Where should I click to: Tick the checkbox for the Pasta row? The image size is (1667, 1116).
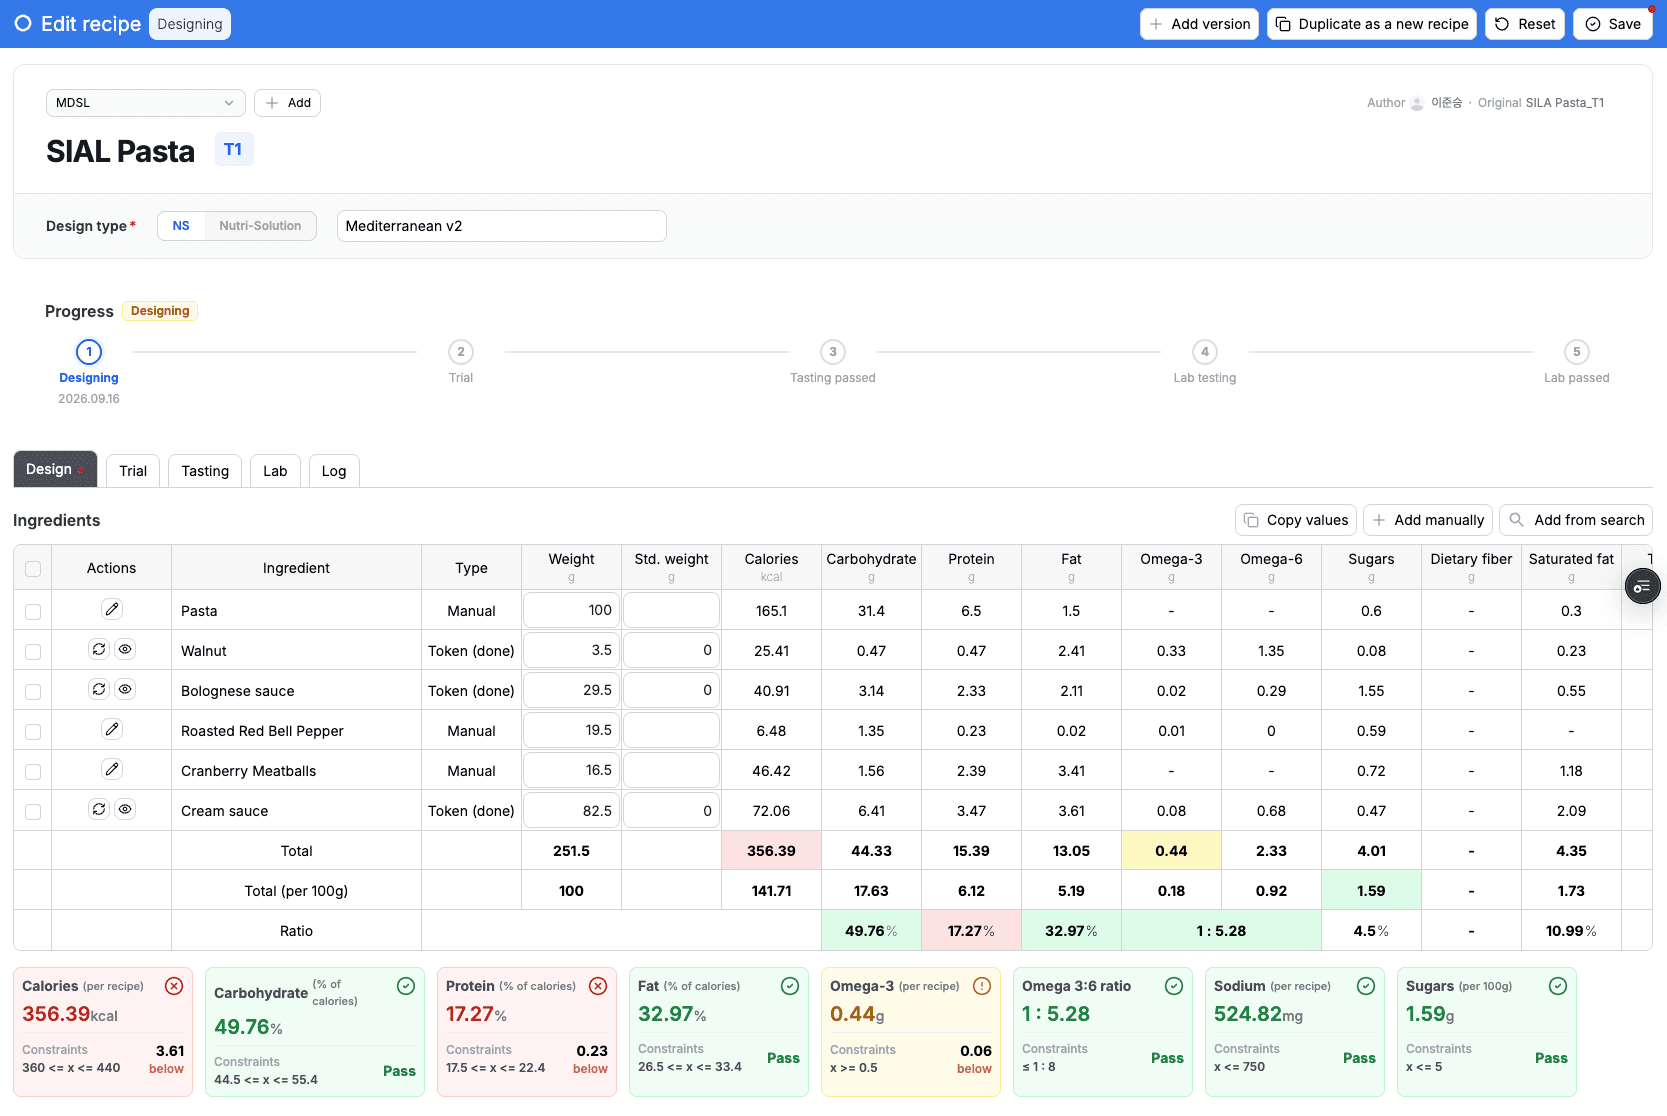33,611
